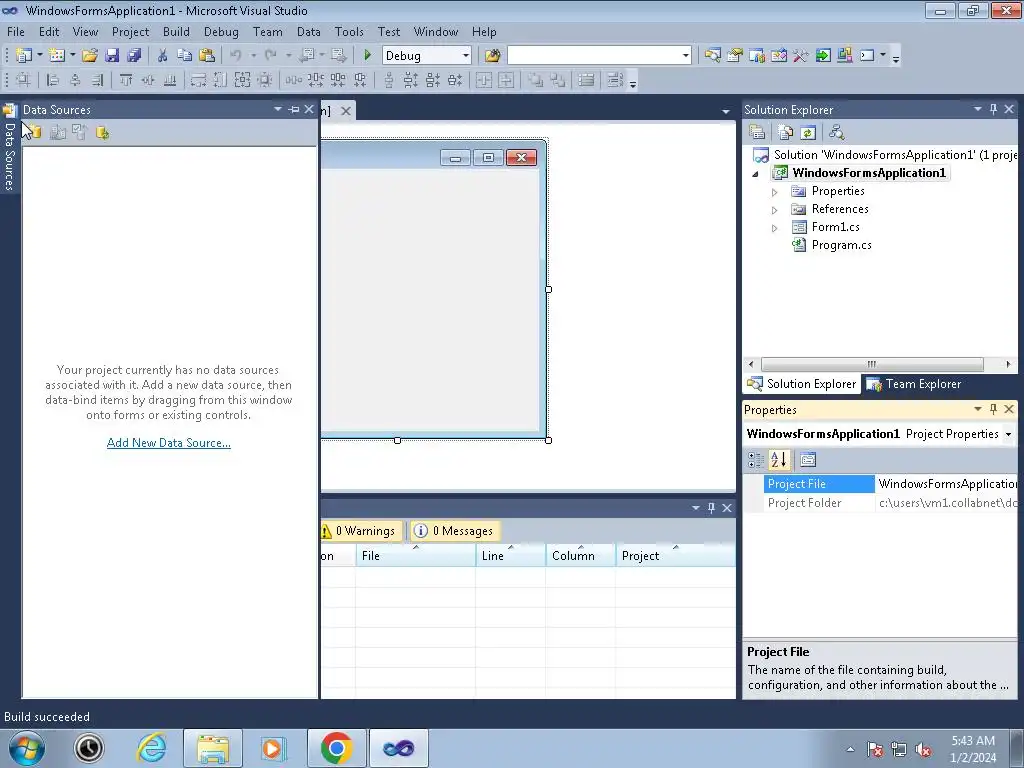Select the Project Folder property row
Viewport: 1024px width, 768px height.
point(880,503)
